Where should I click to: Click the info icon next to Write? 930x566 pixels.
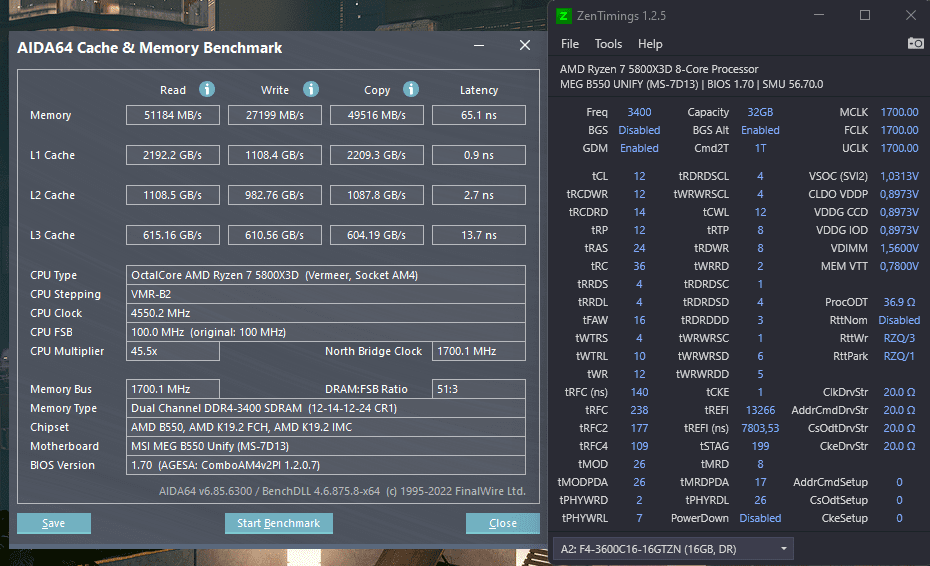coord(311,89)
